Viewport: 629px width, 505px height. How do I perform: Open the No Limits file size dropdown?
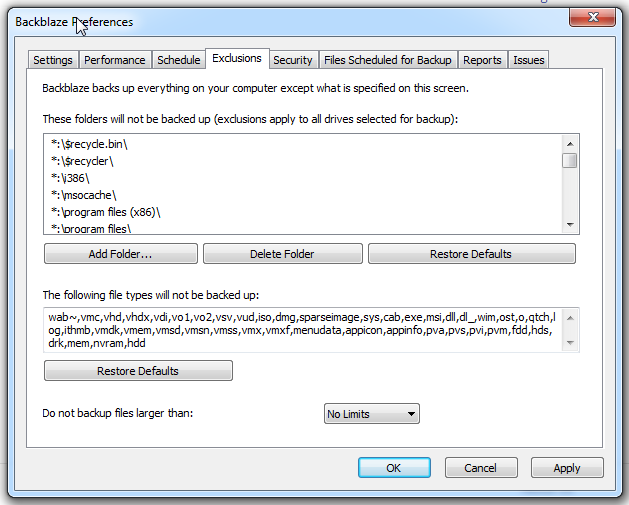[371, 414]
